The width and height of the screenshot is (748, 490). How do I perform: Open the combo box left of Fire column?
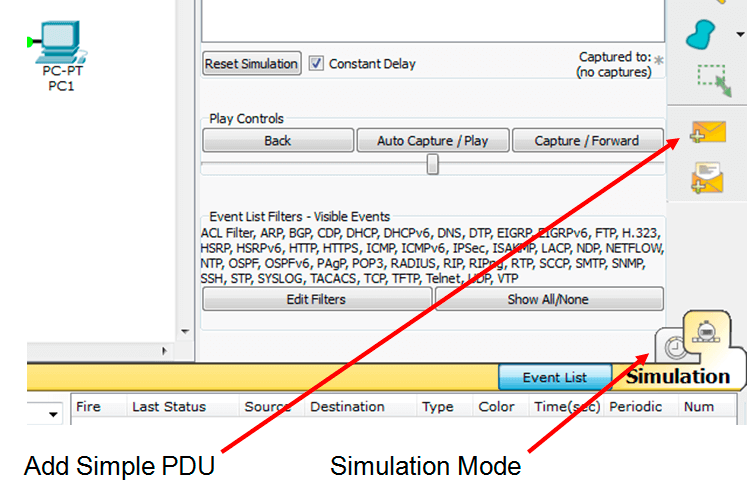click(52, 413)
